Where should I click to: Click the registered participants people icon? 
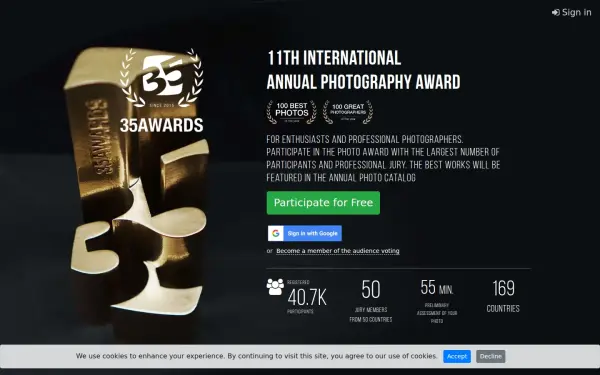275,287
